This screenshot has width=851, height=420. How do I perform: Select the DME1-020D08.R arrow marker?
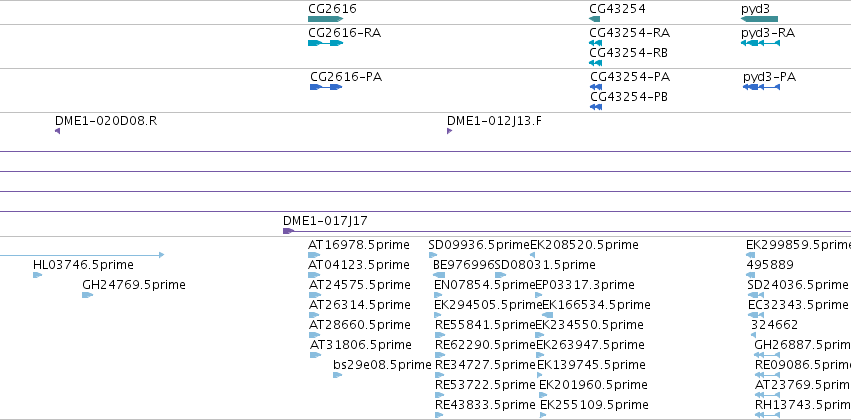click(x=58, y=131)
